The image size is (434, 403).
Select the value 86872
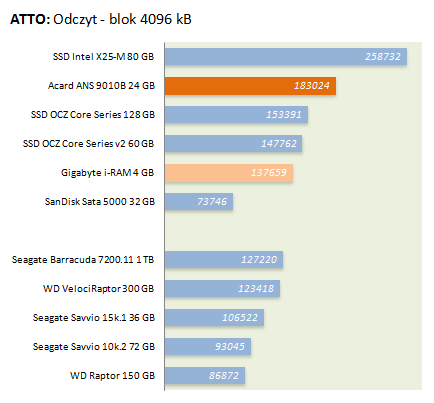pyautogui.click(x=224, y=376)
